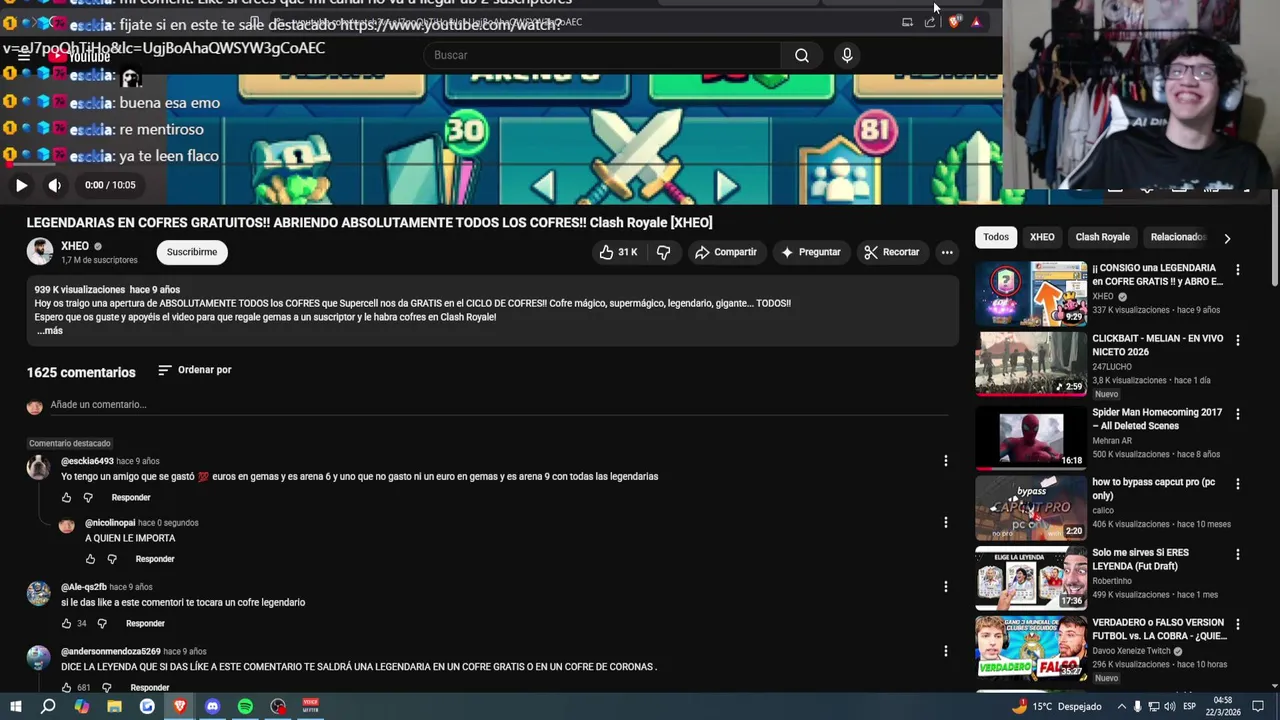Screen dimensions: 1280x720
Task: Dislike the reply from @nicolinopai
Action: [x=112, y=559]
